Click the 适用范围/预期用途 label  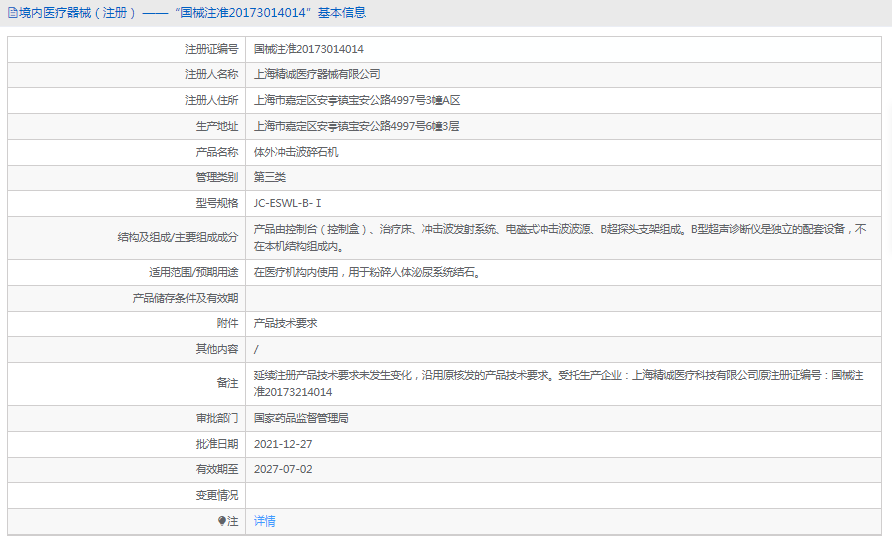pyautogui.click(x=193, y=272)
